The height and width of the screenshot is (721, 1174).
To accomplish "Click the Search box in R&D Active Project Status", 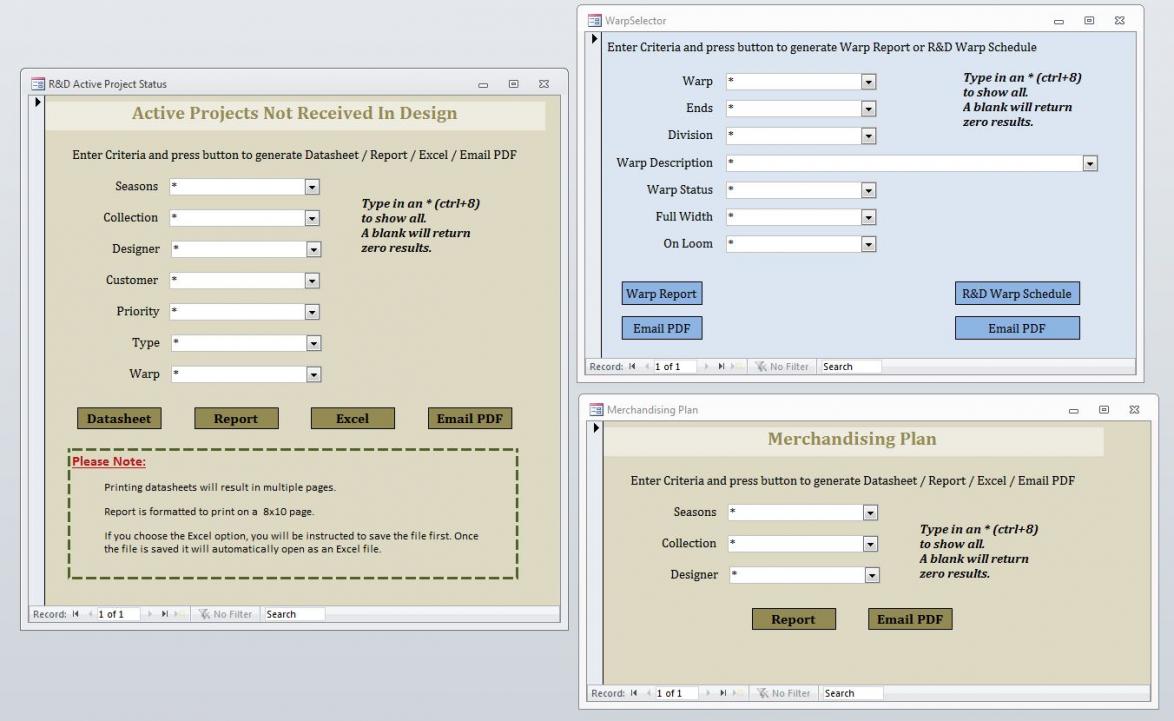I will click(x=294, y=614).
